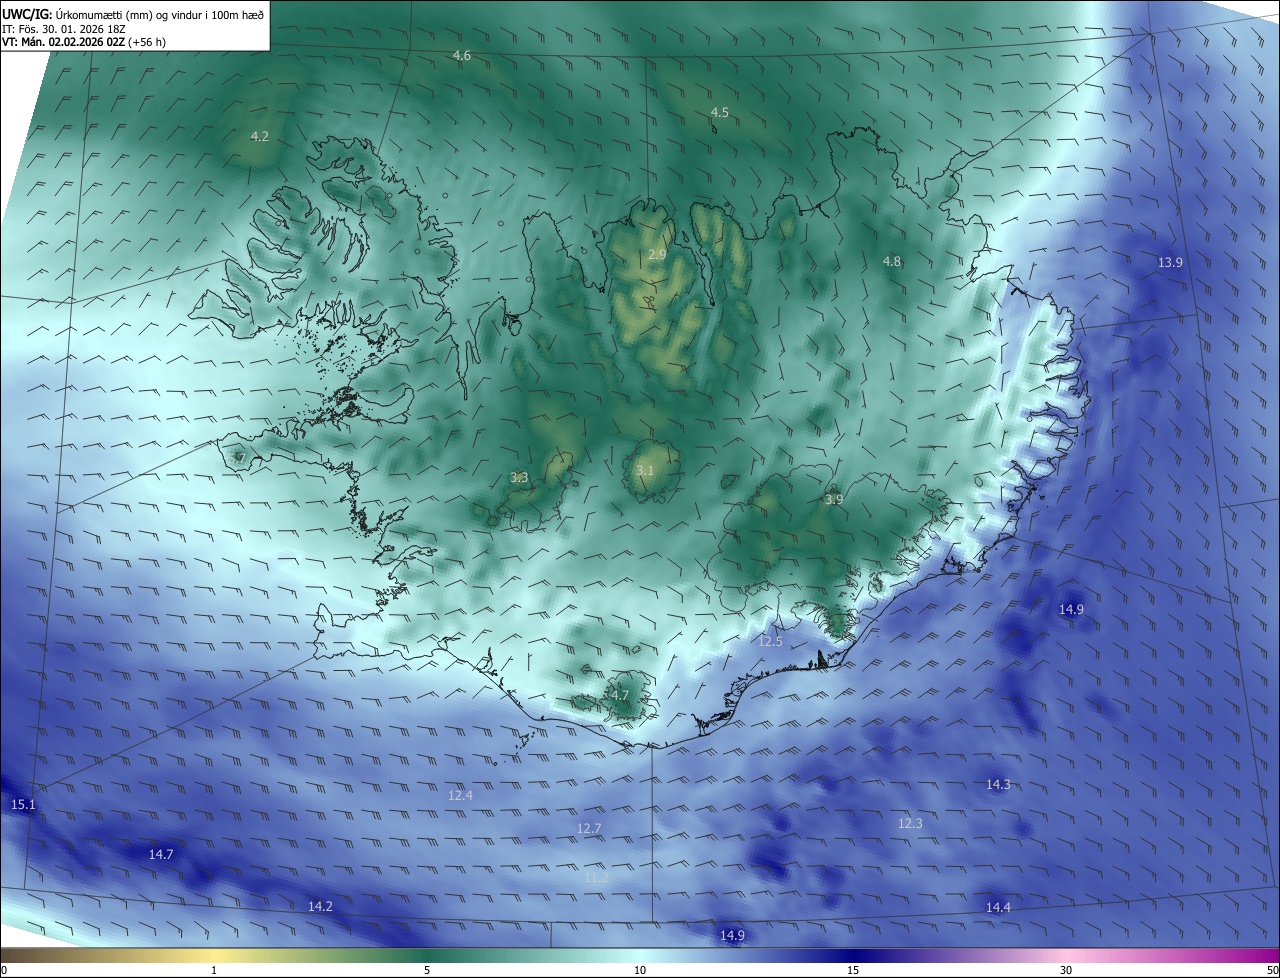This screenshot has height=978, width=1280.
Task: Click the 4.5 value label on the map
Action: pyautogui.click(x=720, y=112)
